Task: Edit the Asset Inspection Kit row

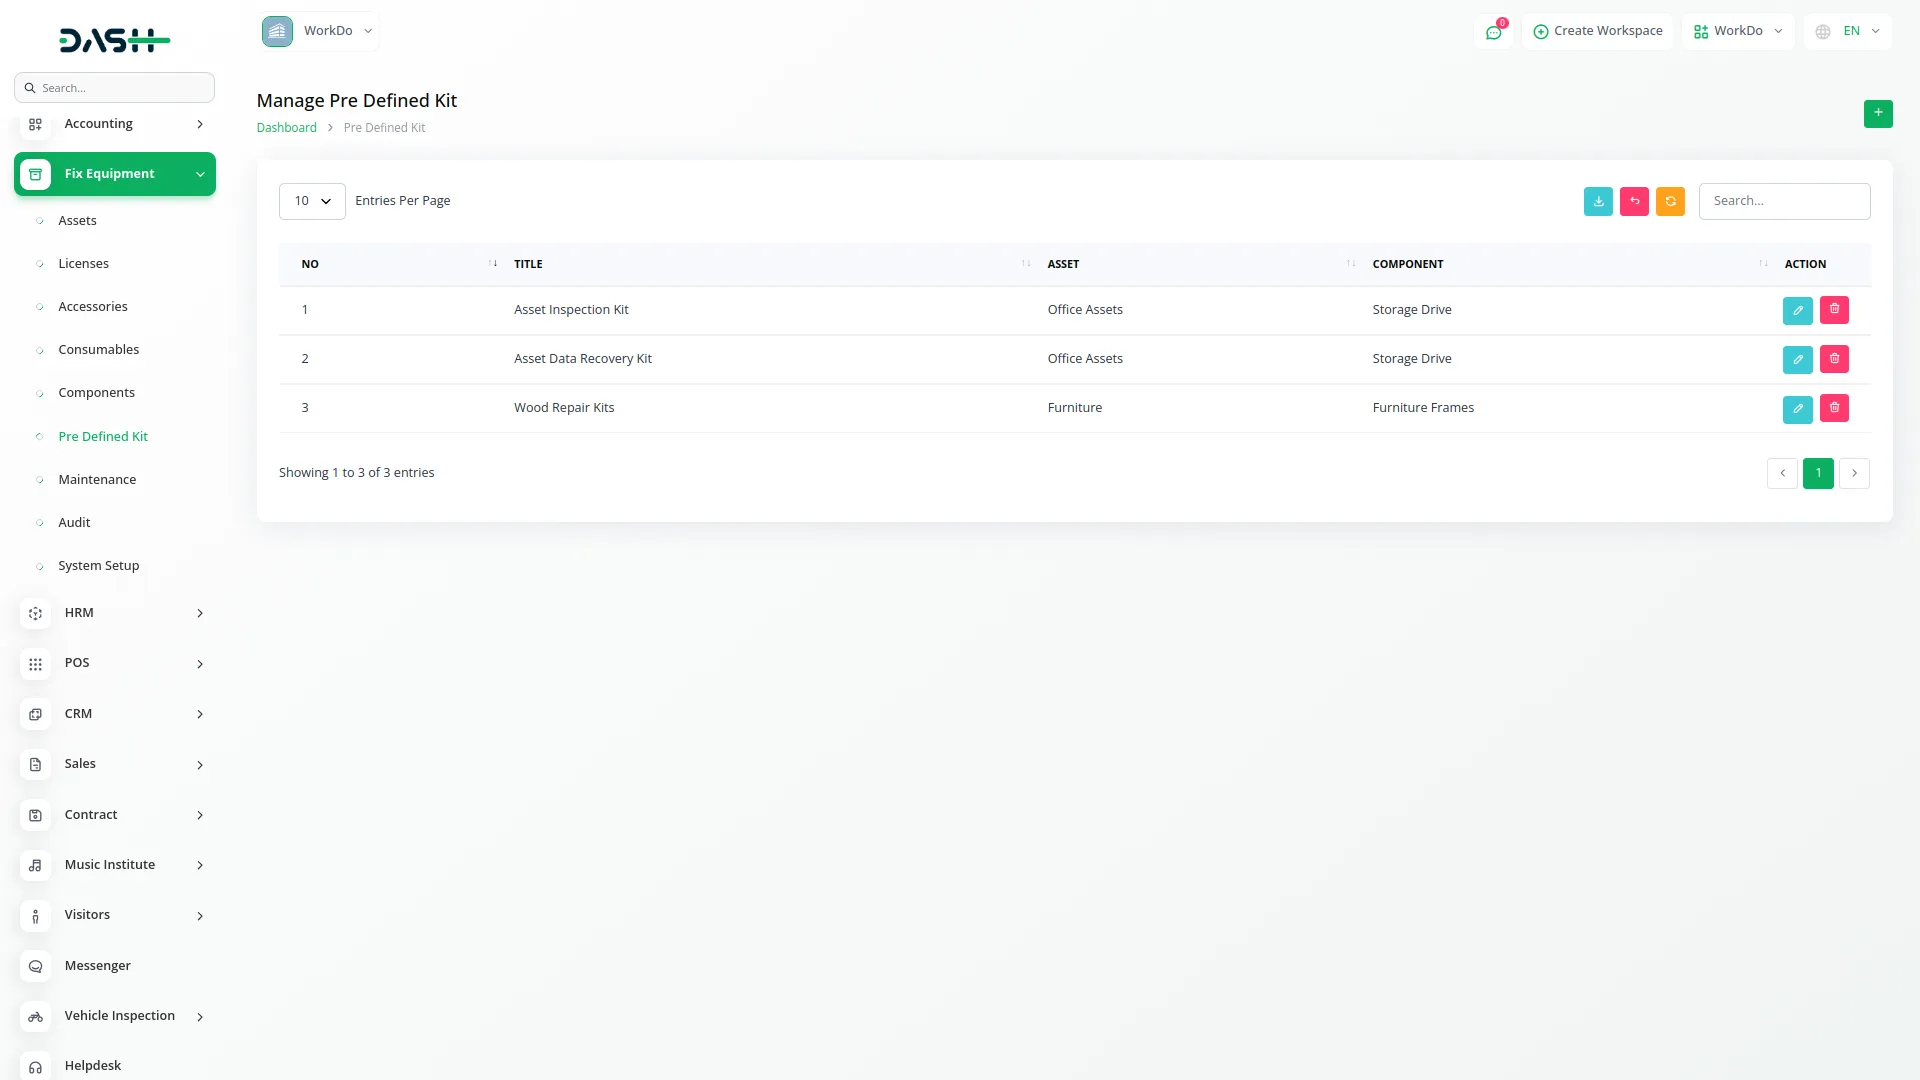Action: (x=1798, y=310)
